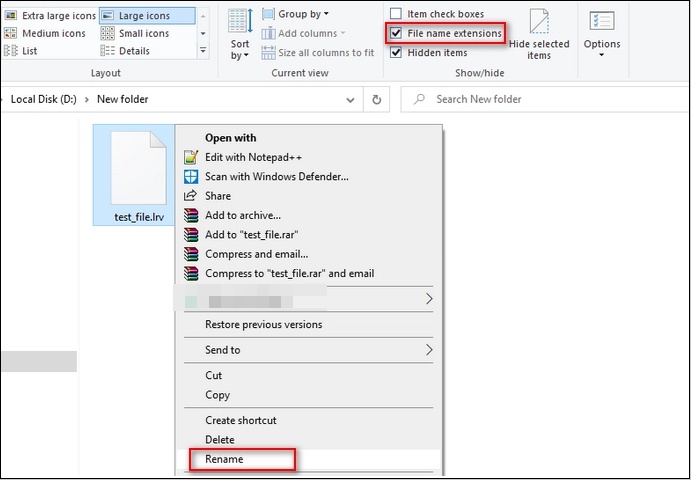691x480 pixels.
Task: Select Small icons layout
Action: 135,33
